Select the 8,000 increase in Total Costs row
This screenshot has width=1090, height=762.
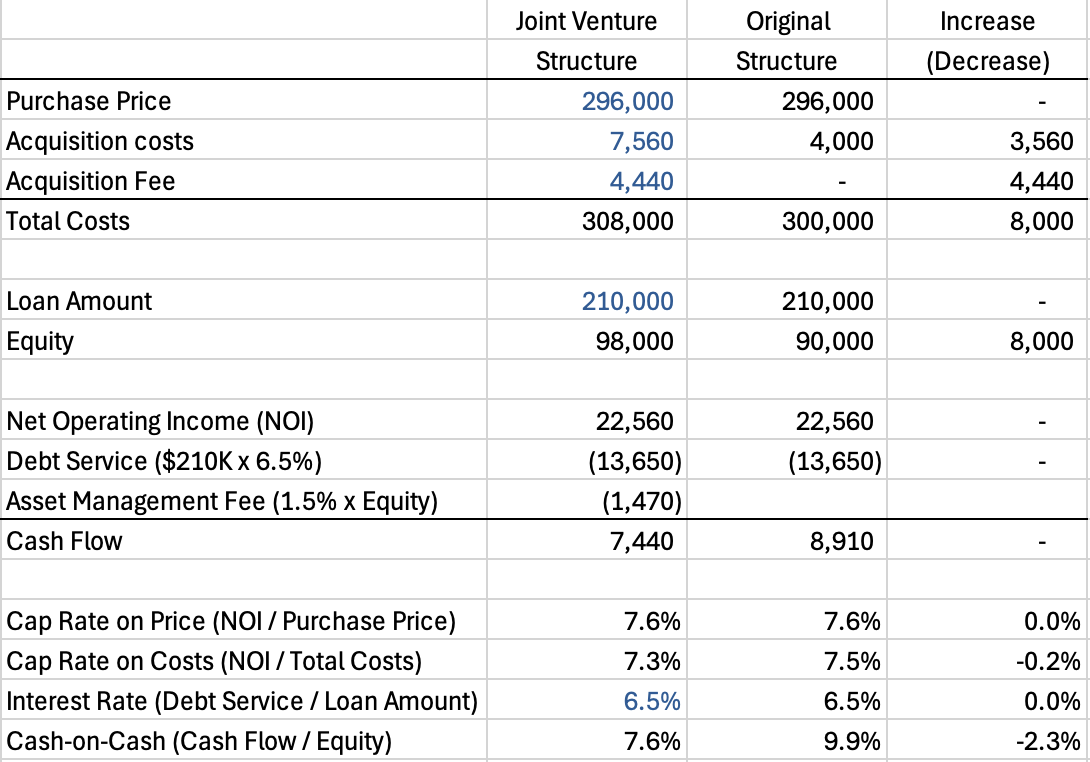click(x=1042, y=221)
